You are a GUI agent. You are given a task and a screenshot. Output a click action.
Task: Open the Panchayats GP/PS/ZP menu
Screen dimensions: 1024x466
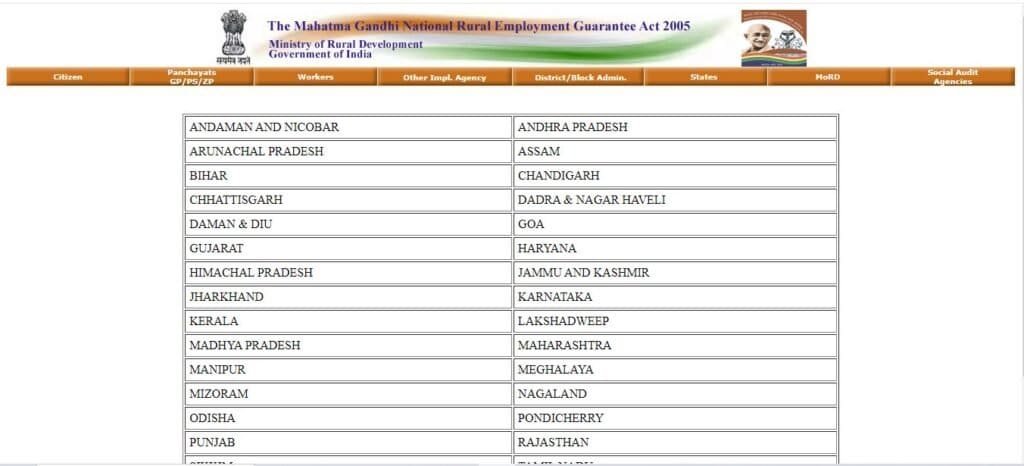tap(191, 77)
